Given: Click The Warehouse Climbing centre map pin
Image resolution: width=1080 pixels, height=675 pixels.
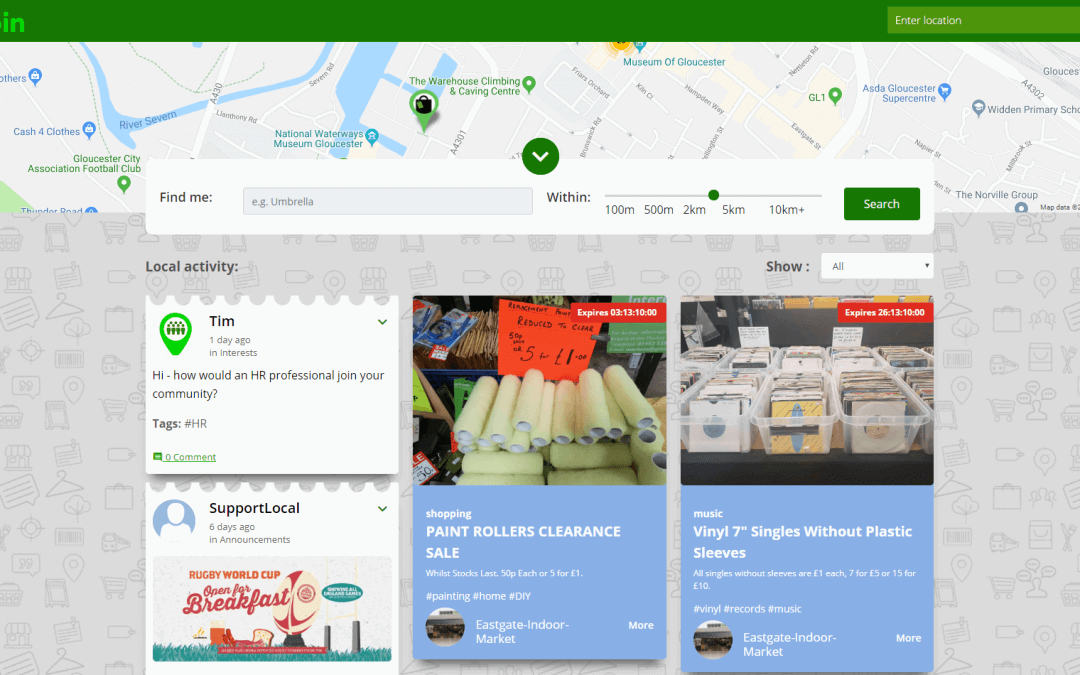Looking at the screenshot, I should [529, 84].
